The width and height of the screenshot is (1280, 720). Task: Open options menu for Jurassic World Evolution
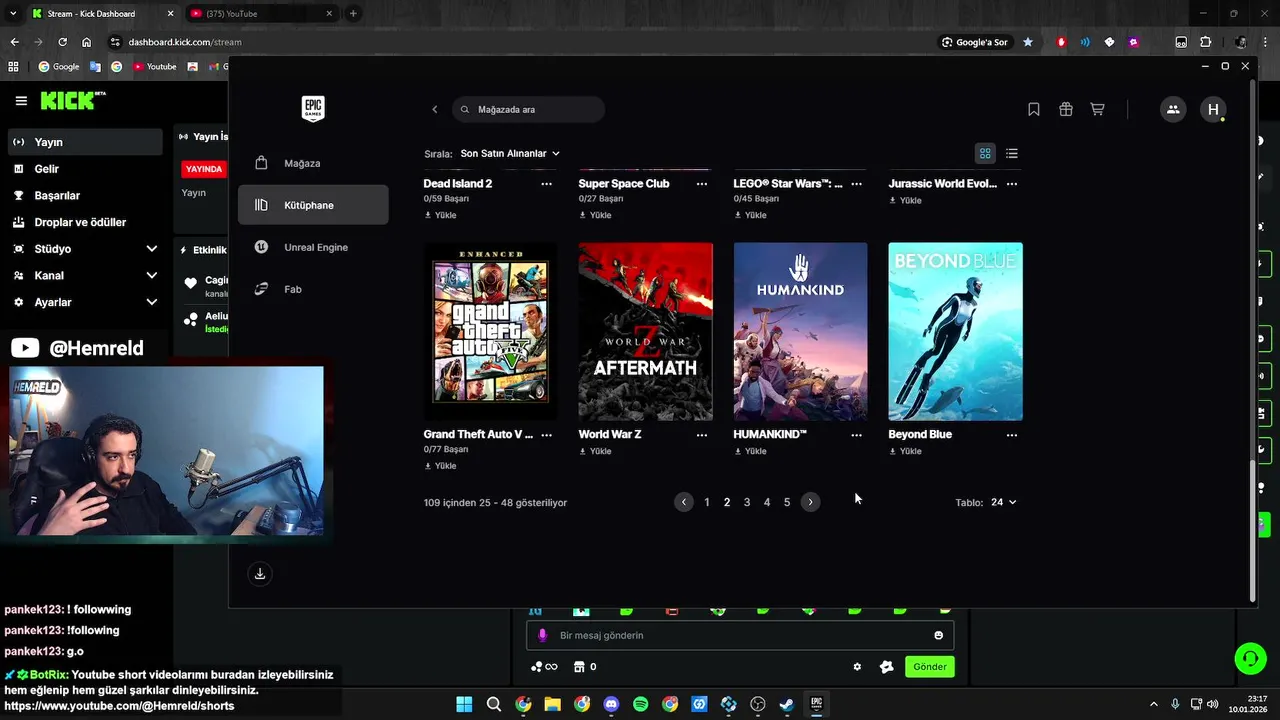1012,184
